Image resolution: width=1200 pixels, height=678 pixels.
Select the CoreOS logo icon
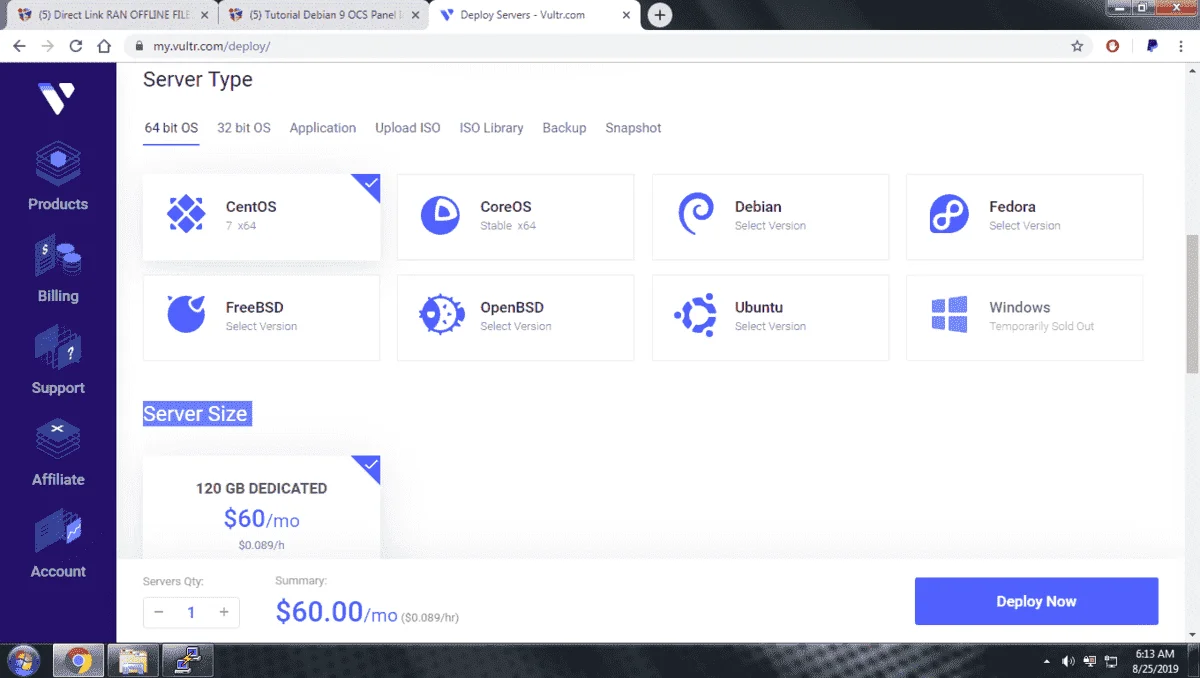[440, 215]
